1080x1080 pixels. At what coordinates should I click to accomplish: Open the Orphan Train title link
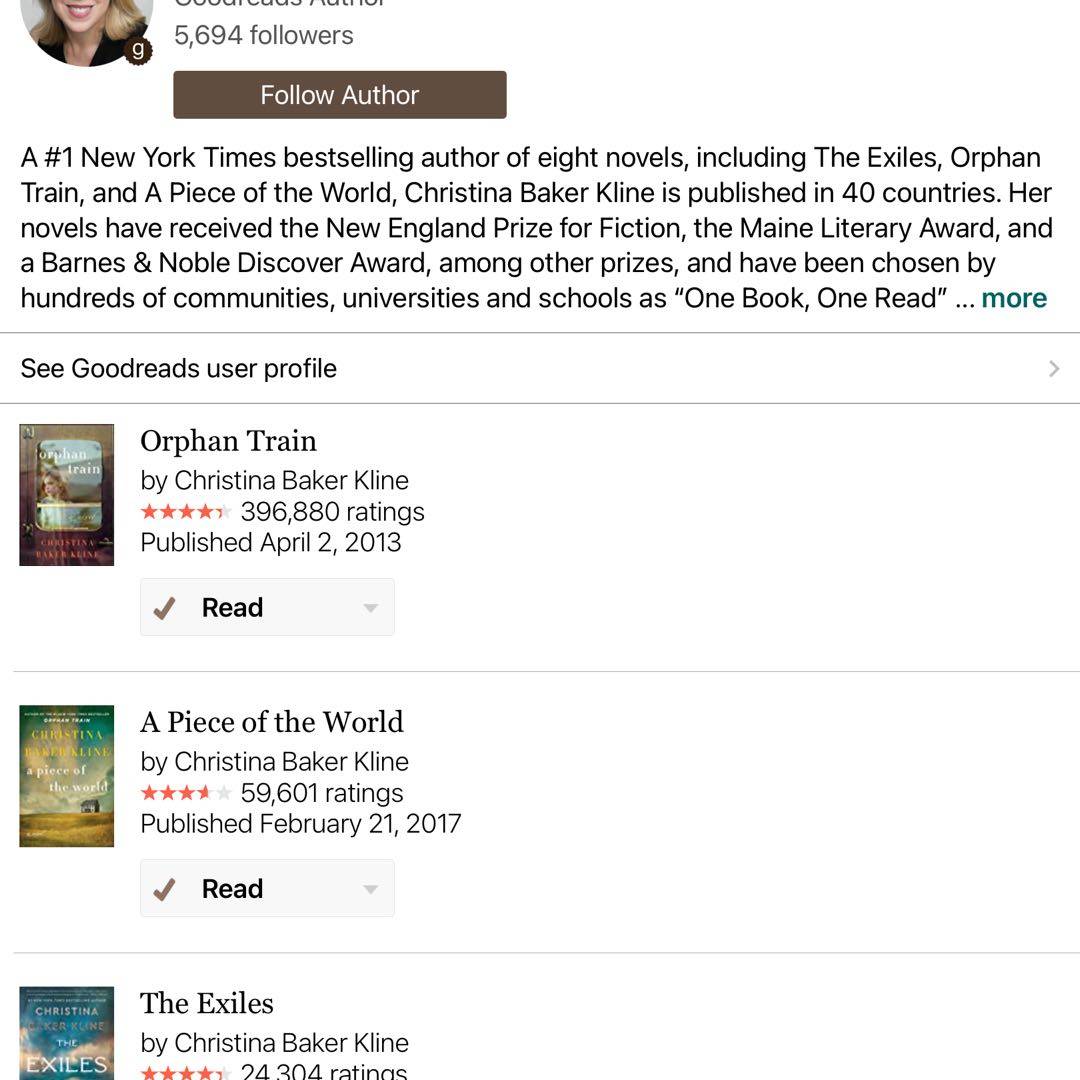click(228, 441)
